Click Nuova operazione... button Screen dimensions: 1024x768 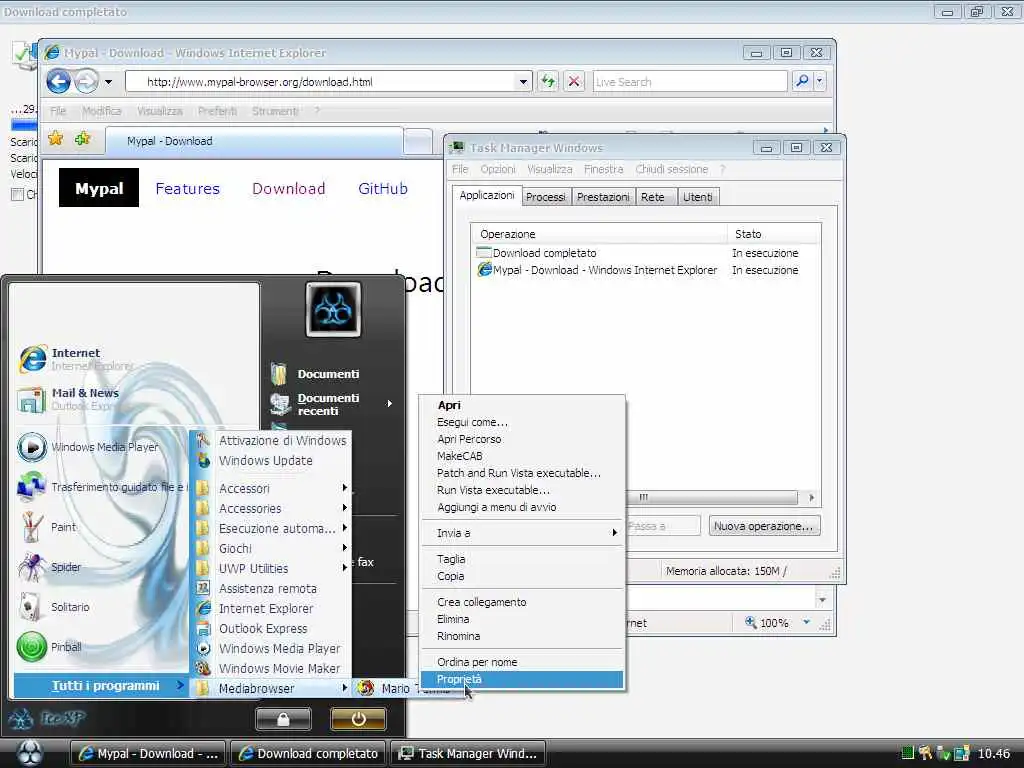click(763, 526)
